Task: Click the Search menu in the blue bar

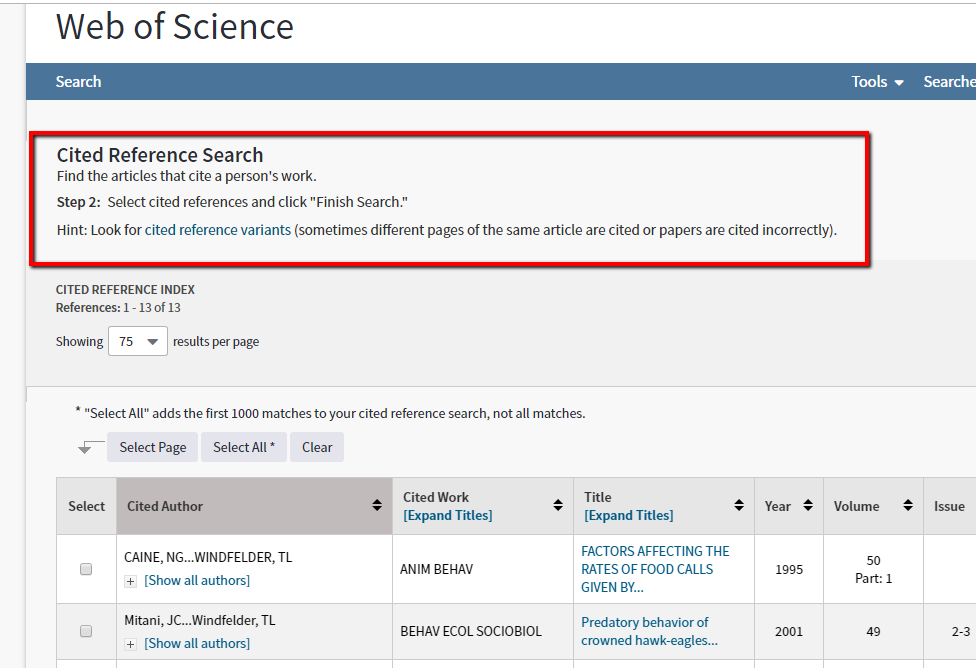Action: point(78,82)
